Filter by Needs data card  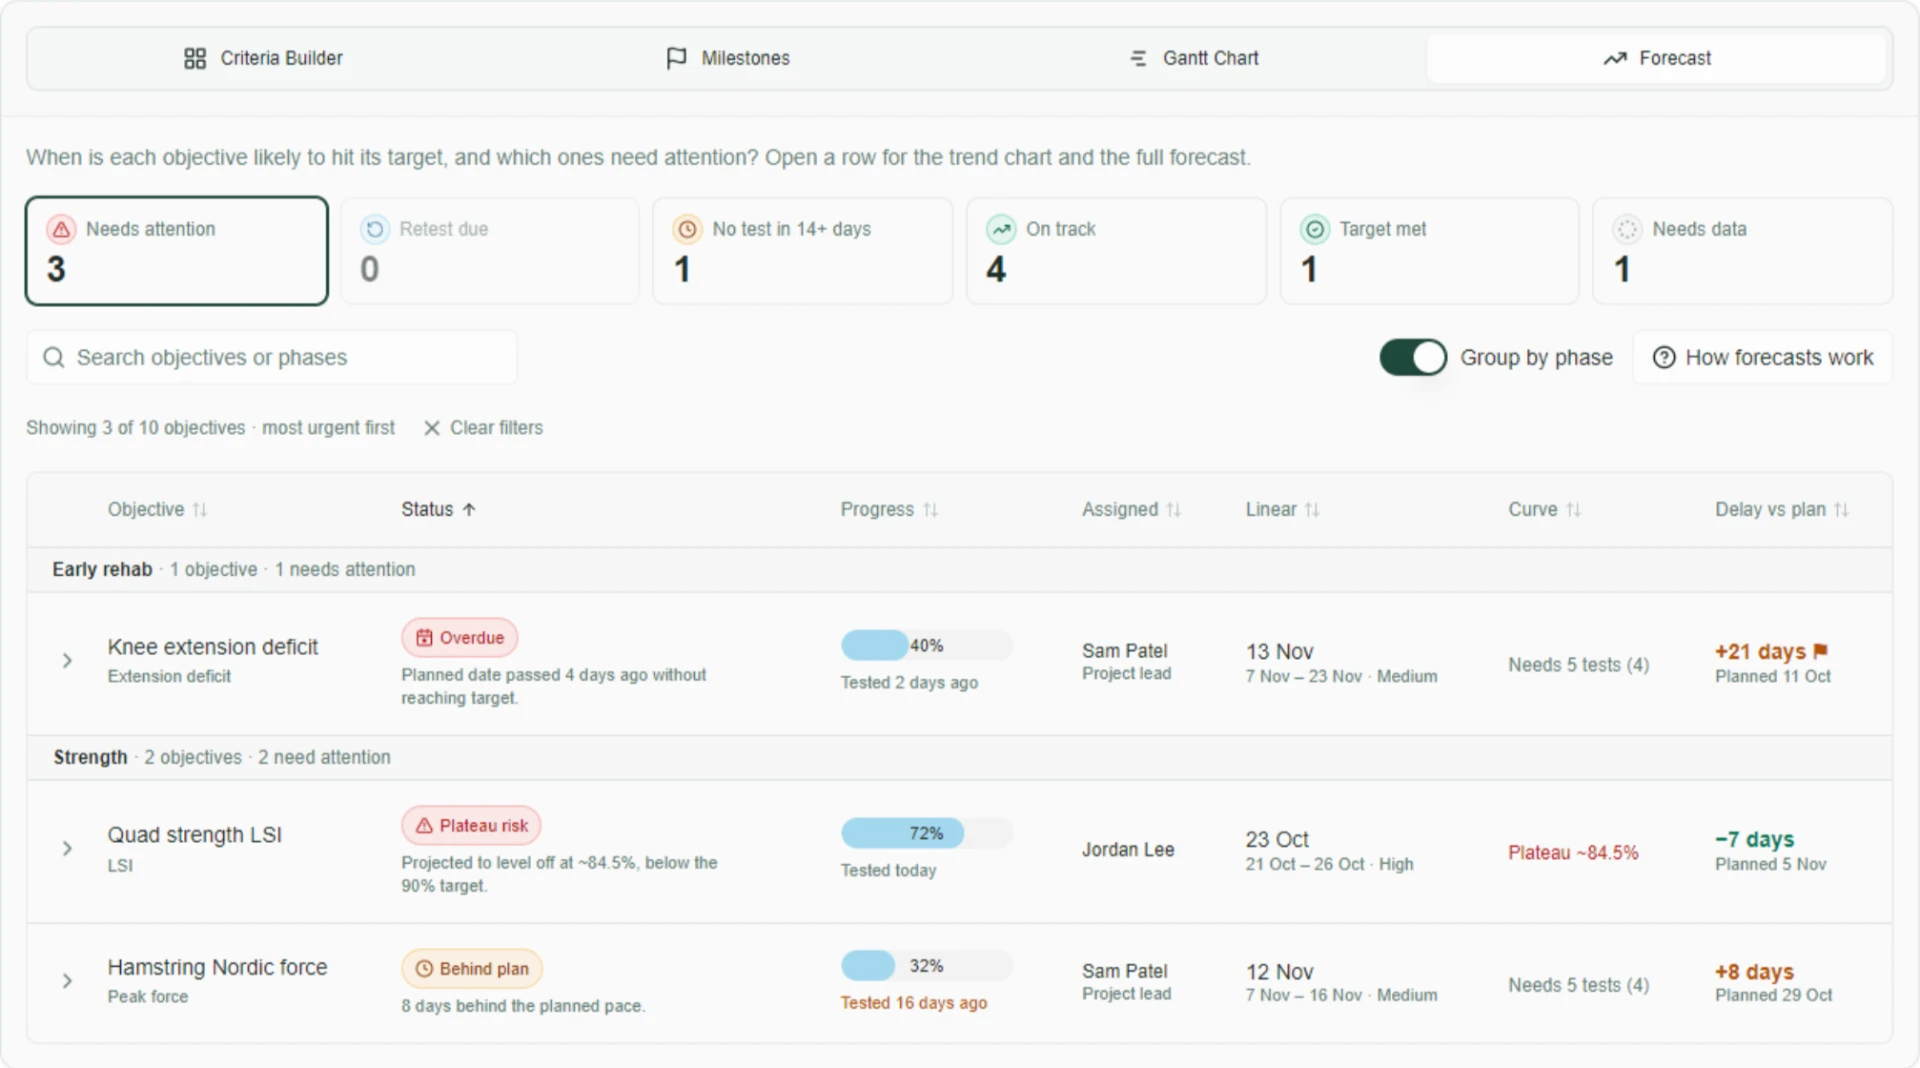click(x=1742, y=251)
